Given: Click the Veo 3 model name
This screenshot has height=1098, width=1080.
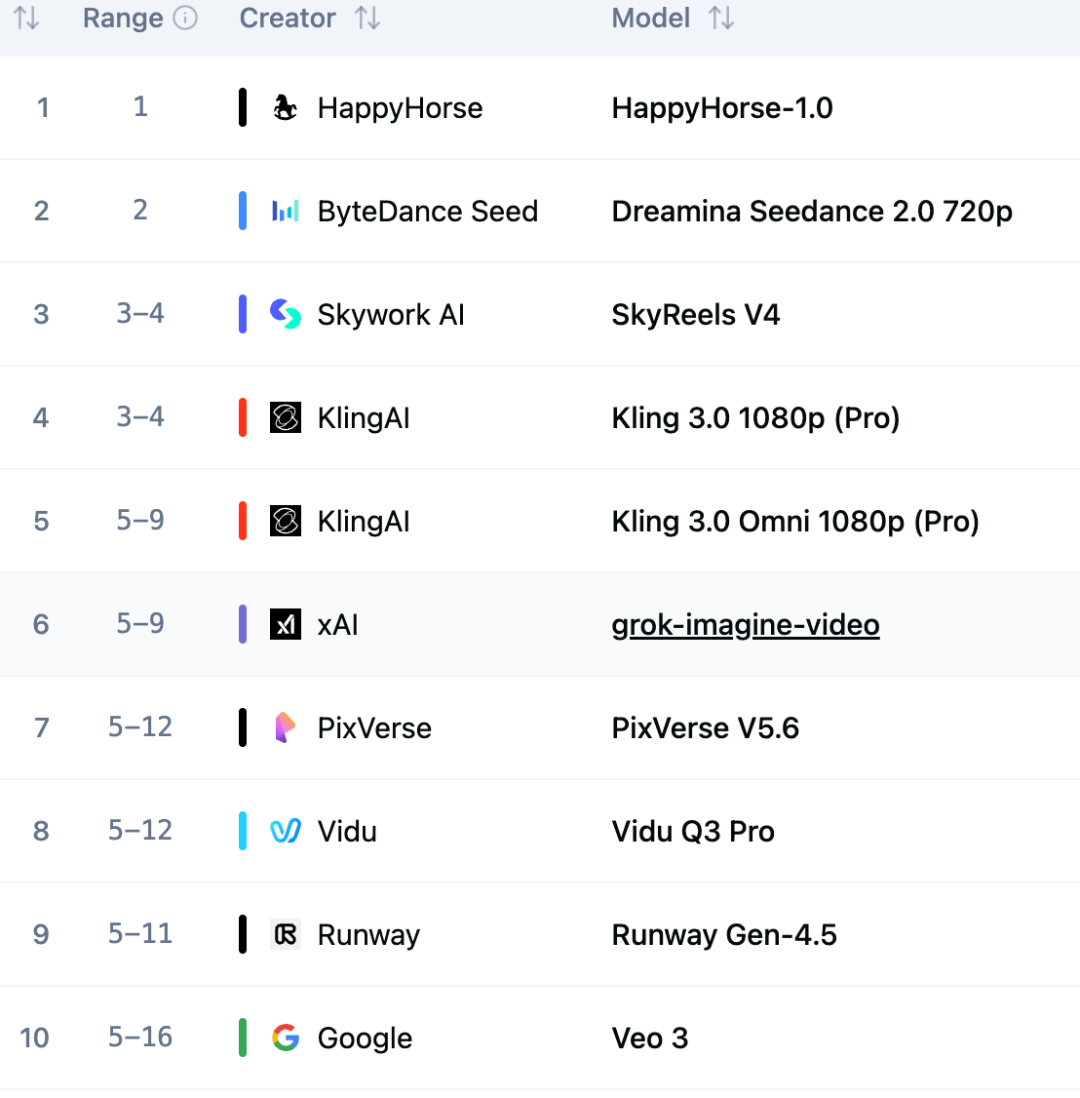Looking at the screenshot, I should 650,1038.
